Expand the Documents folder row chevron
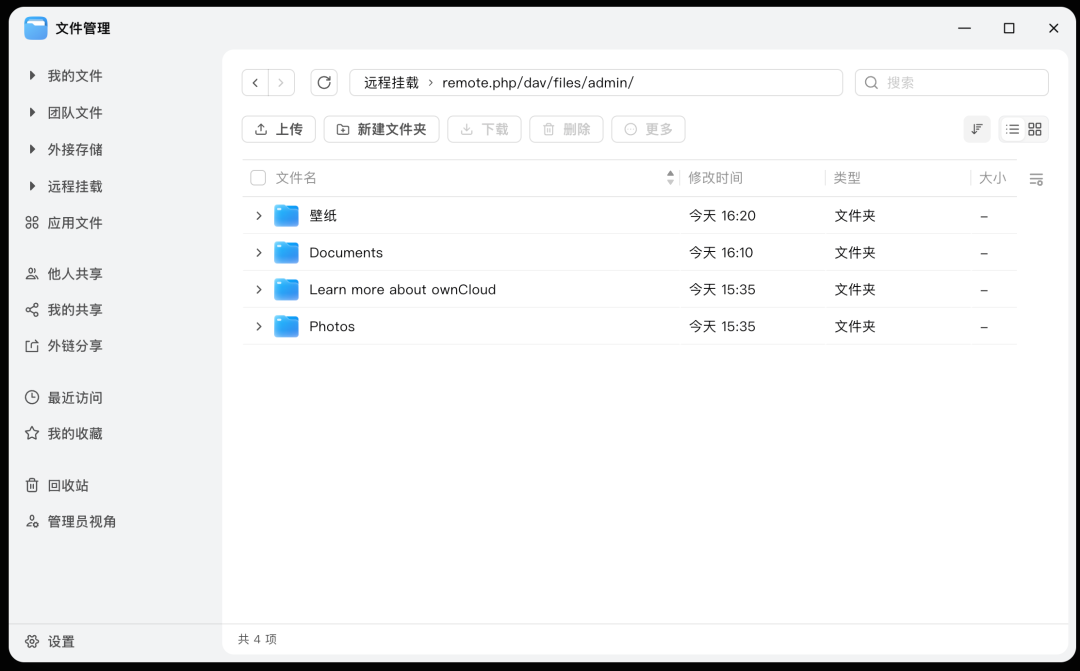 point(259,253)
